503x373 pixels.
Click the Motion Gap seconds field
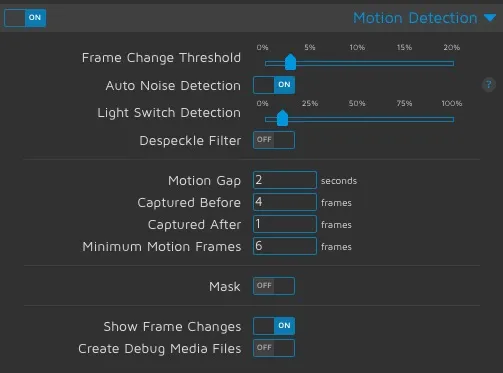coord(285,180)
